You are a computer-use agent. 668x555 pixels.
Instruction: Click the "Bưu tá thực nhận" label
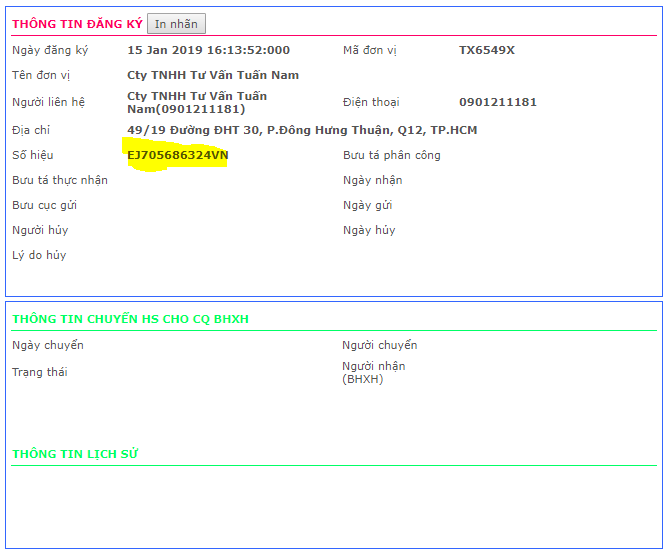tap(60, 180)
